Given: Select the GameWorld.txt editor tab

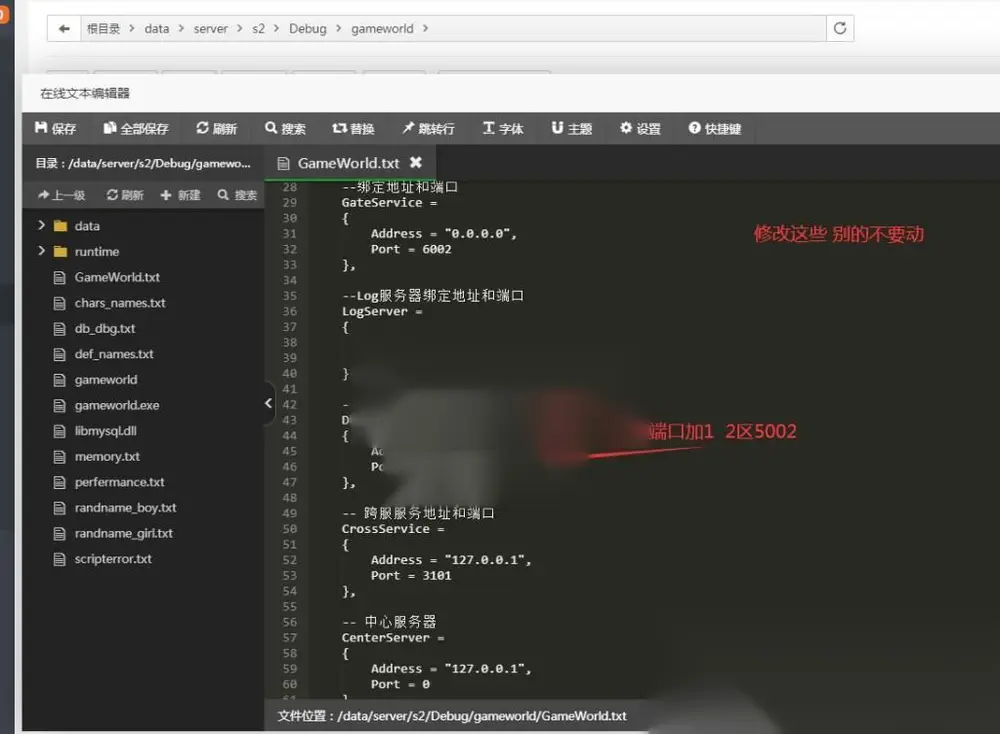Looking at the screenshot, I should pyautogui.click(x=349, y=163).
